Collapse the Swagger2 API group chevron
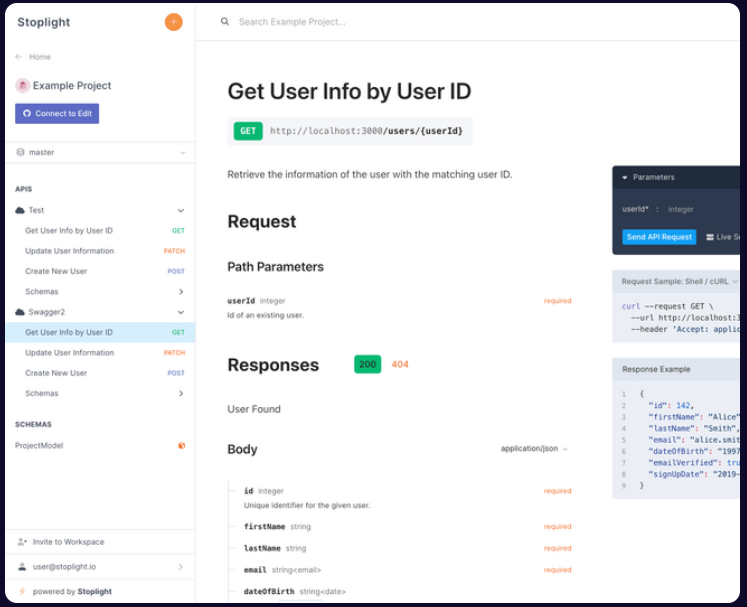 181,313
